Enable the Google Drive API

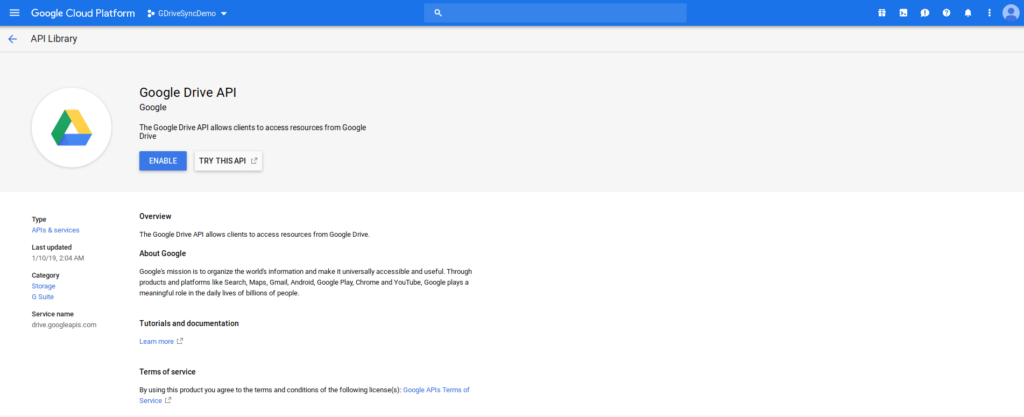[162, 161]
